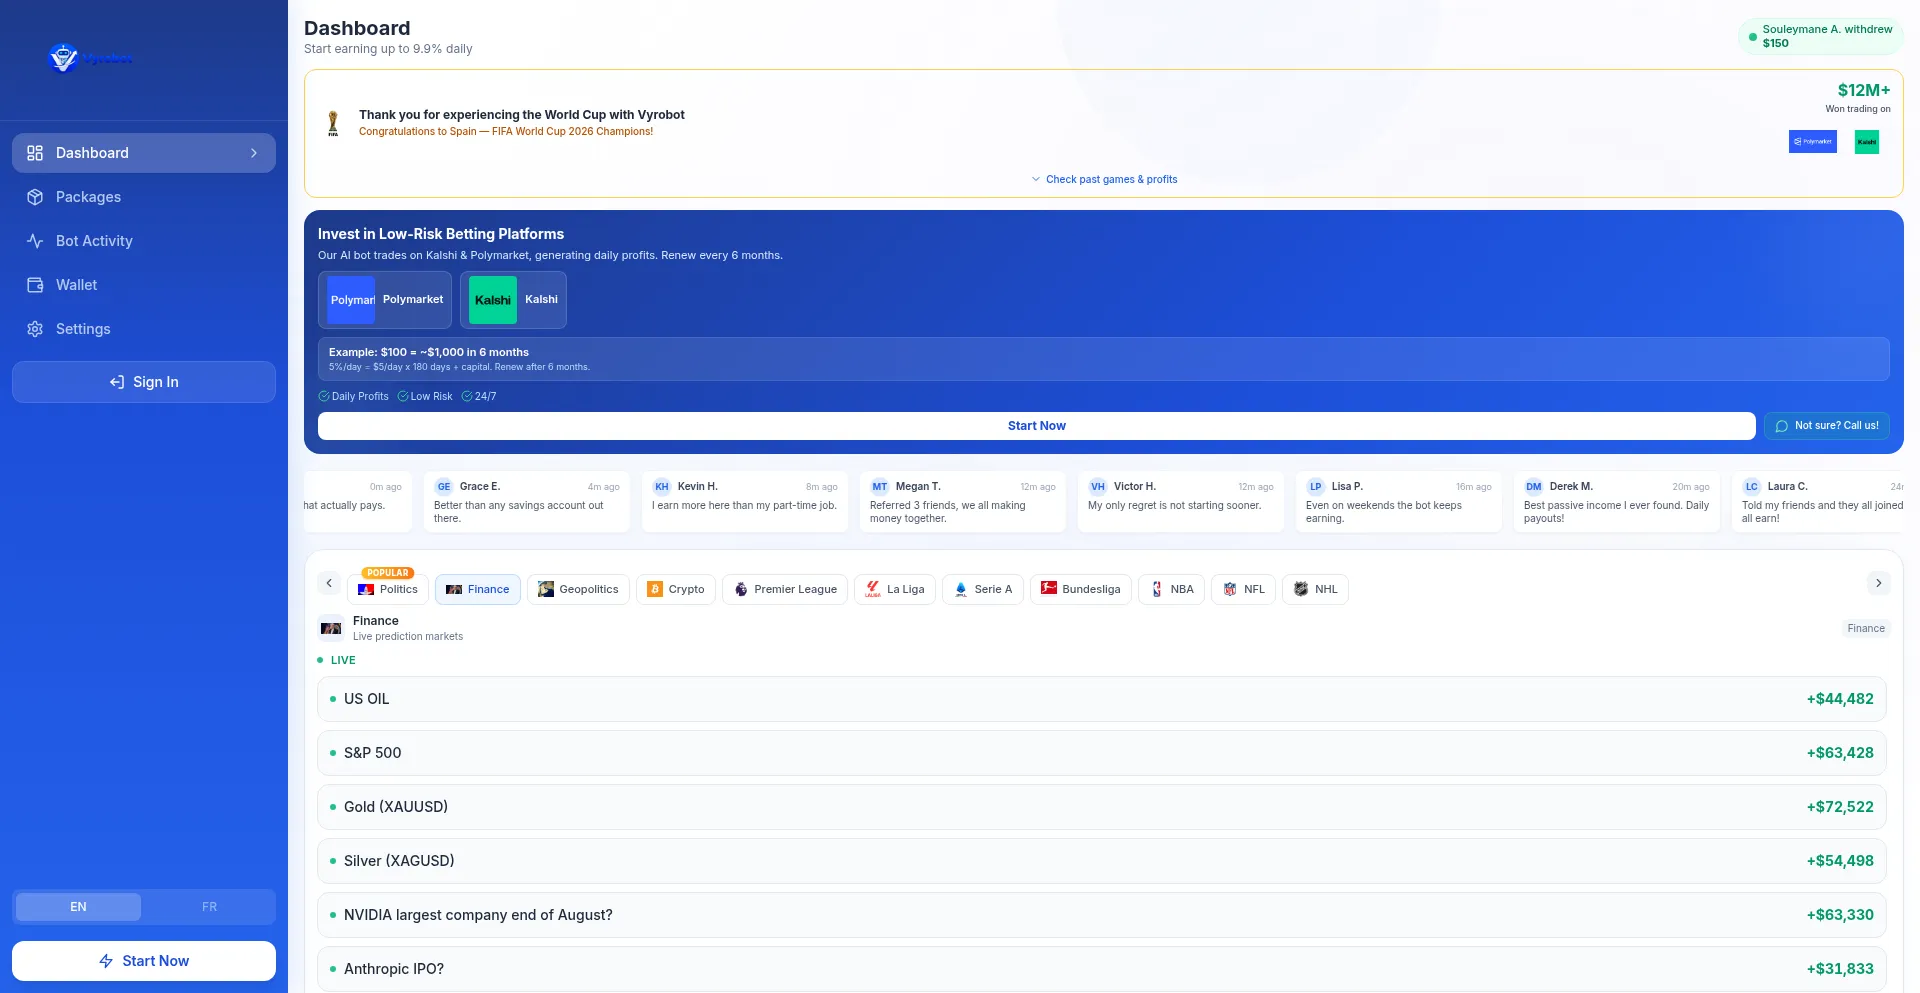Click the Bitcoin icon on Crypto tab
Image resolution: width=1920 pixels, height=993 pixels.
[655, 590]
